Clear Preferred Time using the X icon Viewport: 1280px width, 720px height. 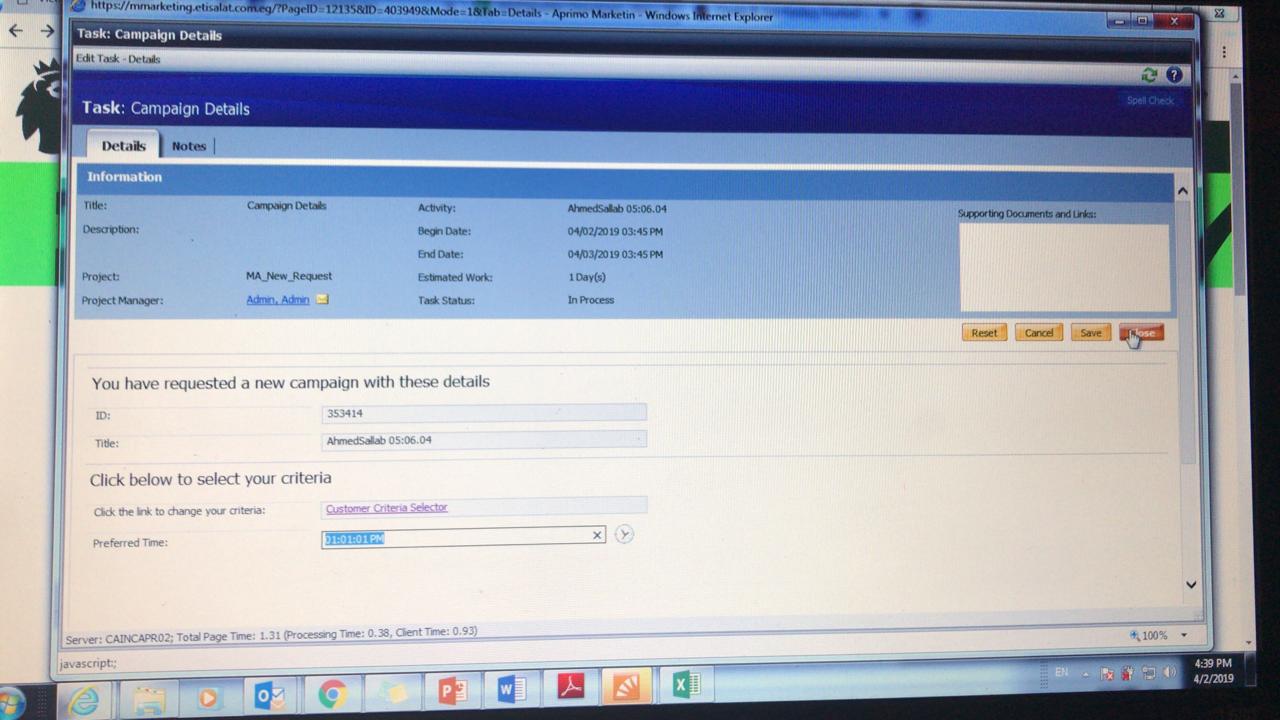pyautogui.click(x=597, y=535)
